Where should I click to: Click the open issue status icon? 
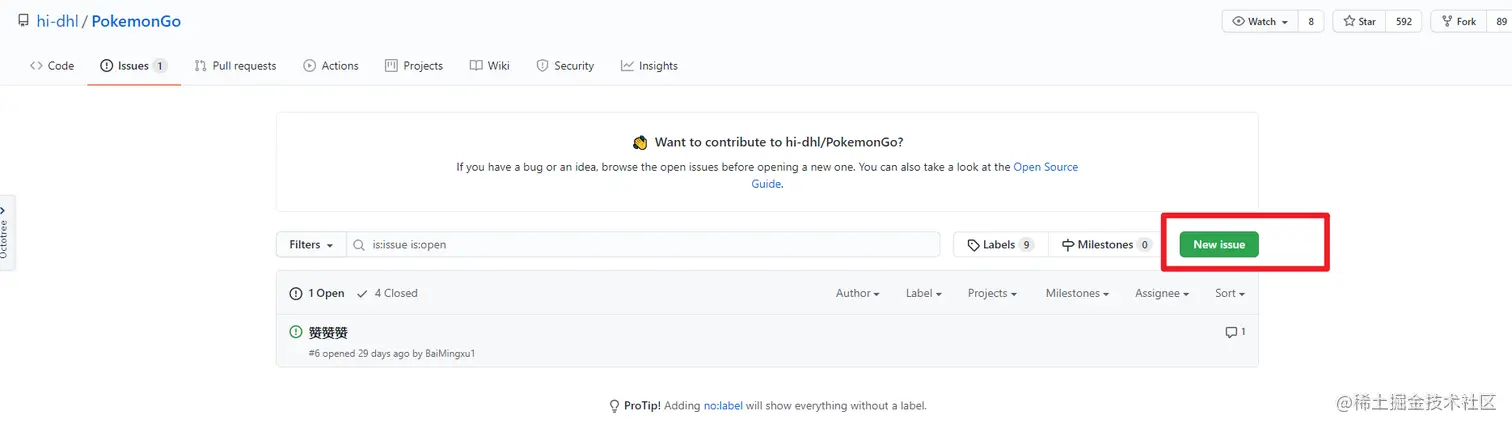(x=296, y=332)
